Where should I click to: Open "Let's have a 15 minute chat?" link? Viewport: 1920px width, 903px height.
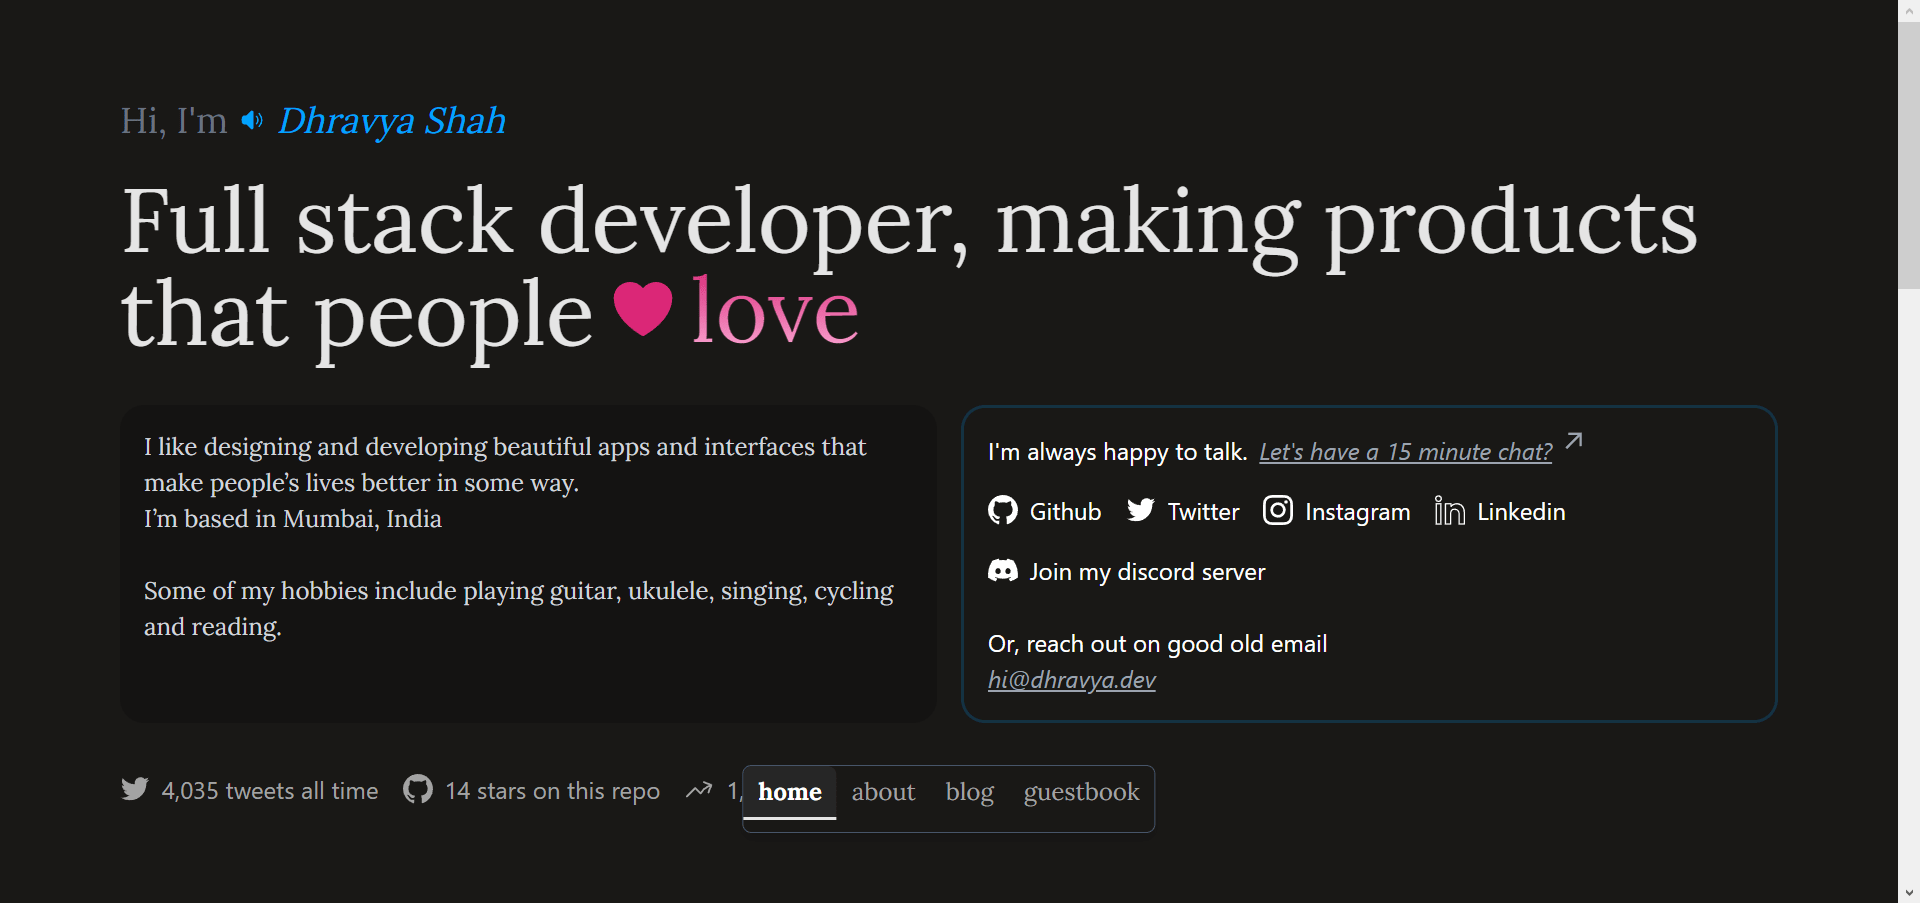point(1405,452)
